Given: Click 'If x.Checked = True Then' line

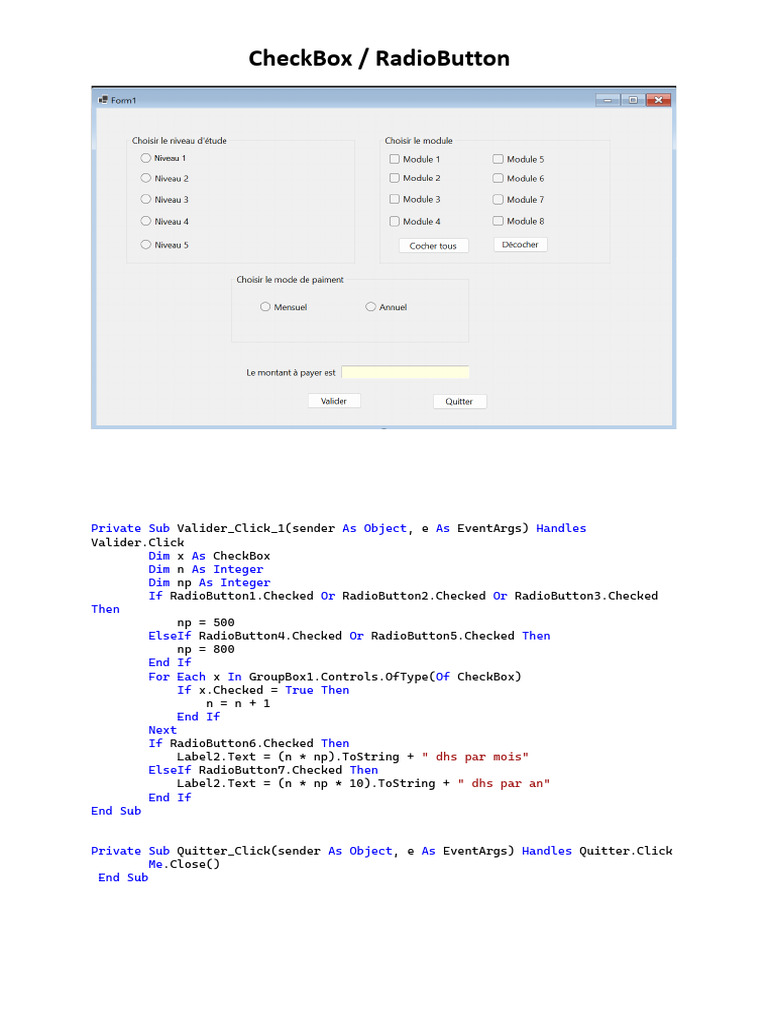Looking at the screenshot, I should point(263,690).
